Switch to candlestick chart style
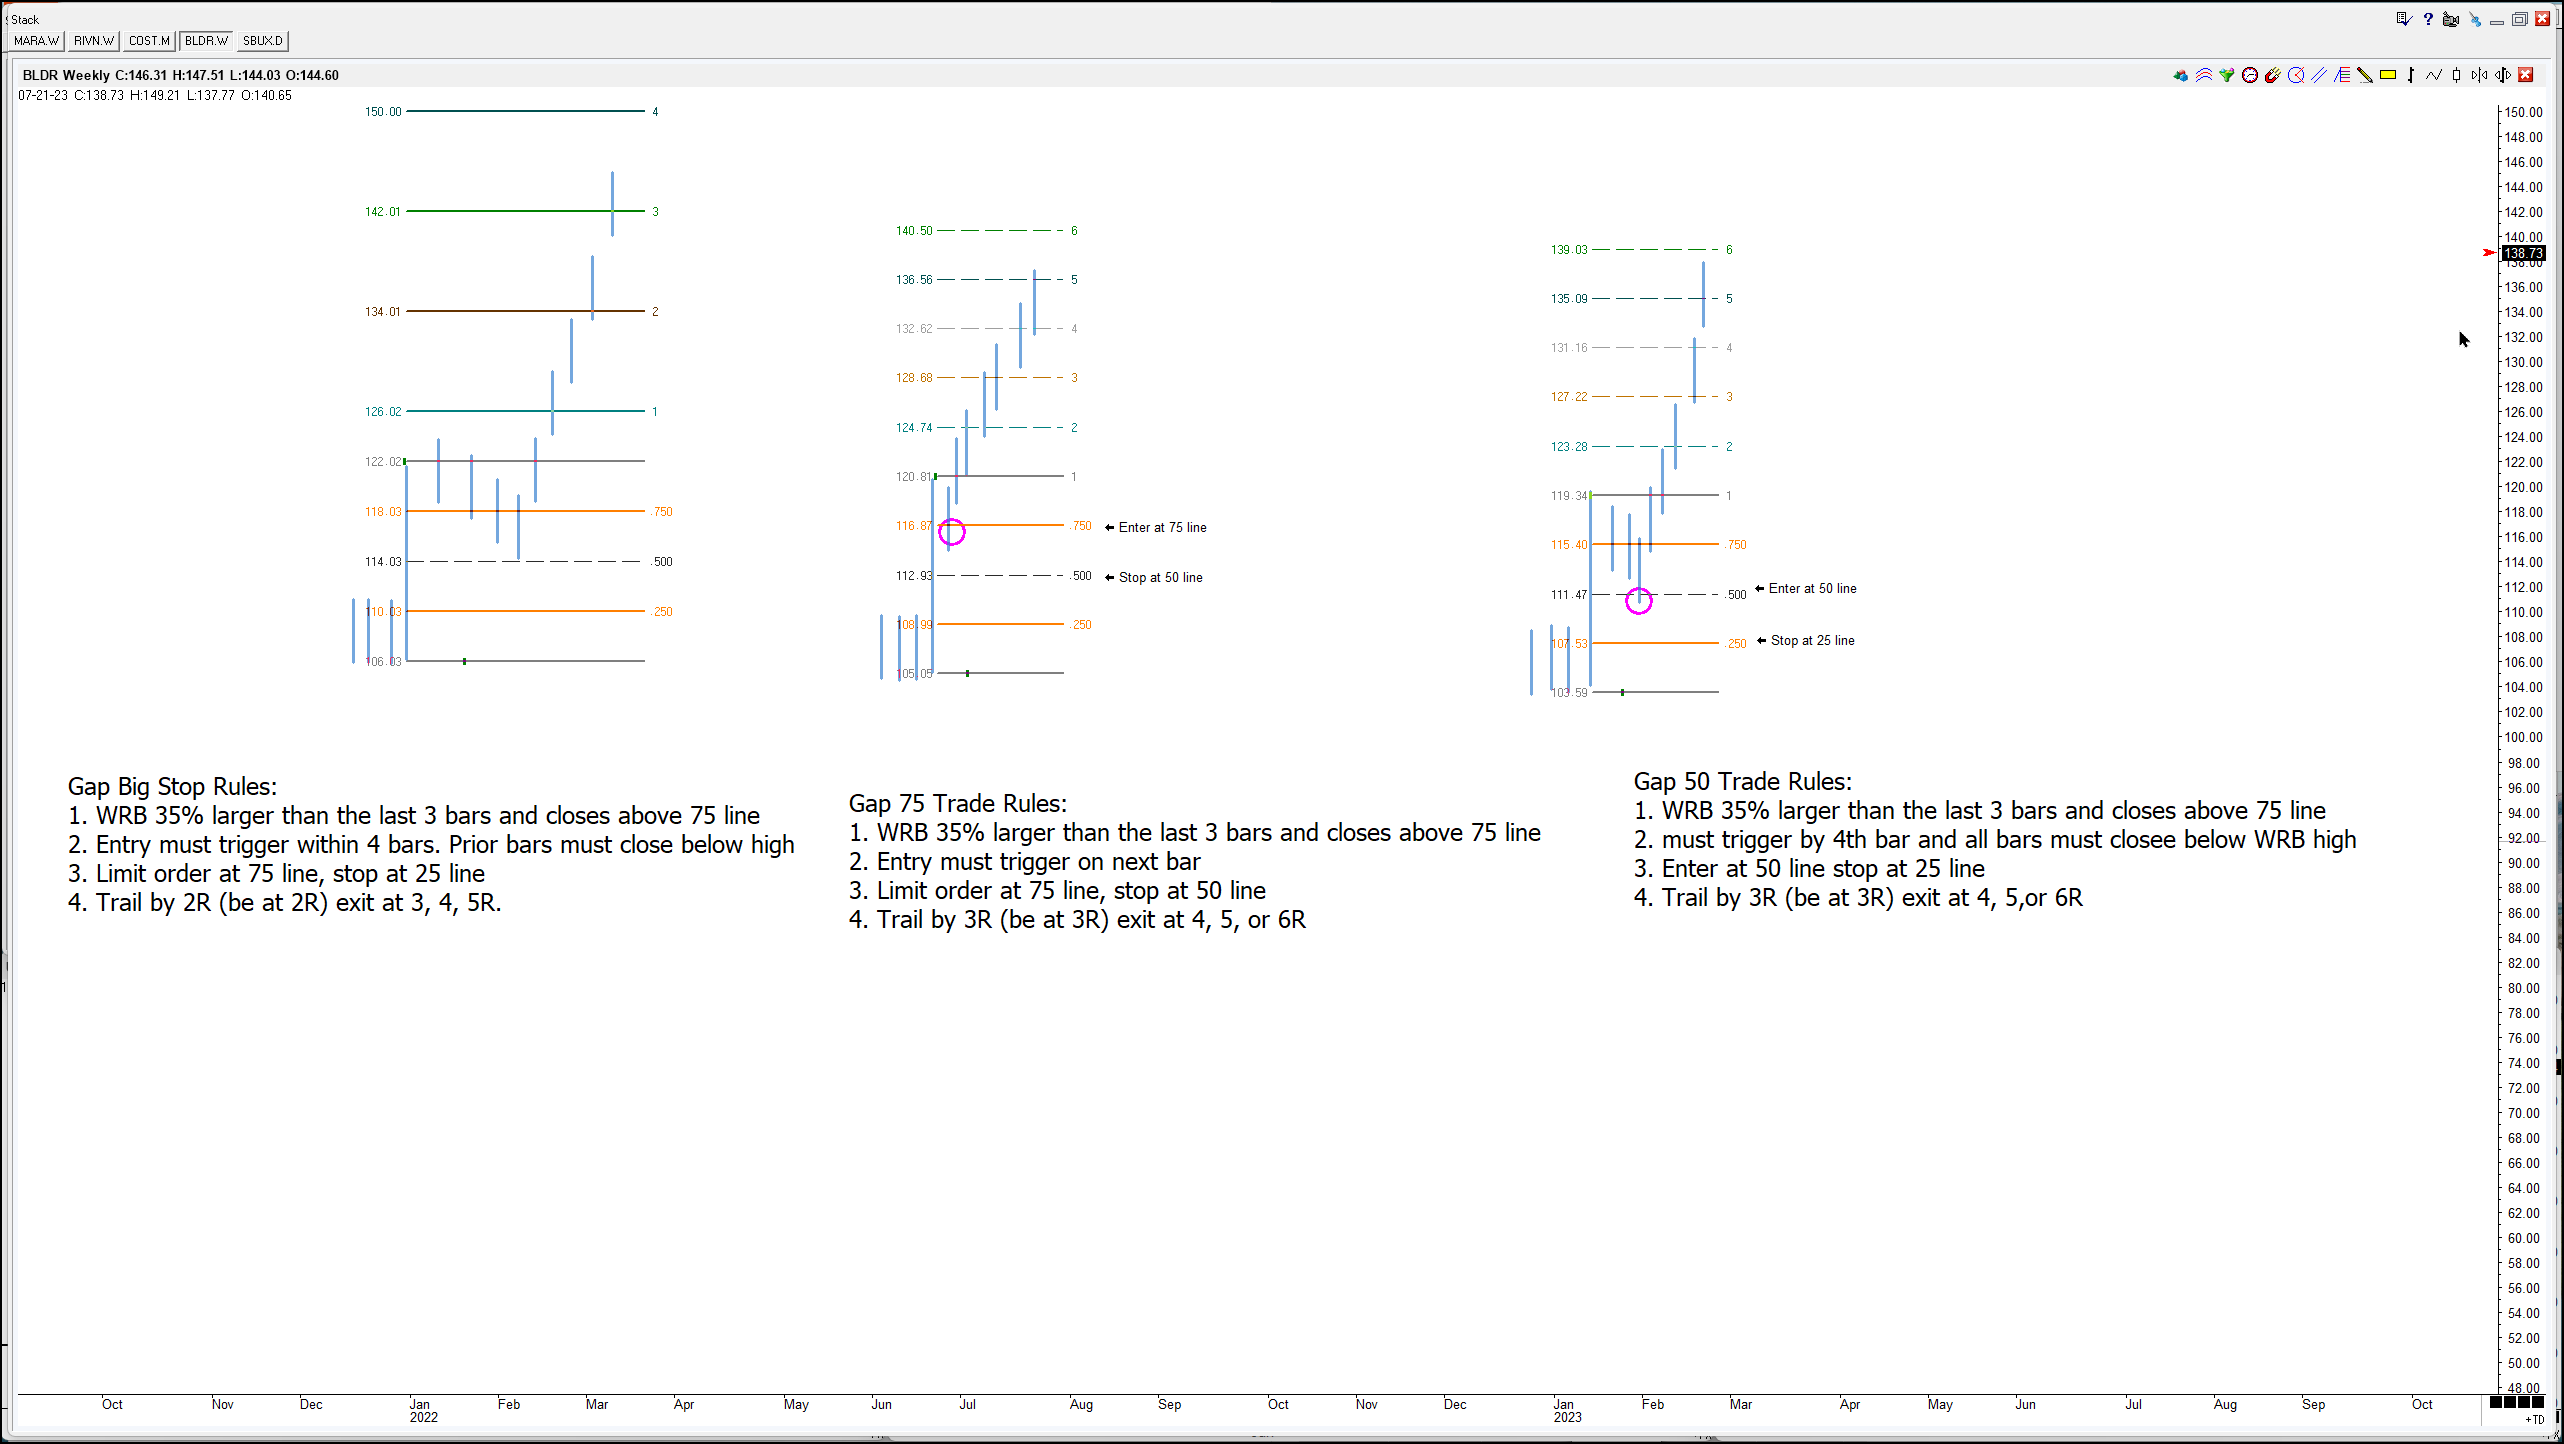 pyautogui.click(x=2457, y=75)
